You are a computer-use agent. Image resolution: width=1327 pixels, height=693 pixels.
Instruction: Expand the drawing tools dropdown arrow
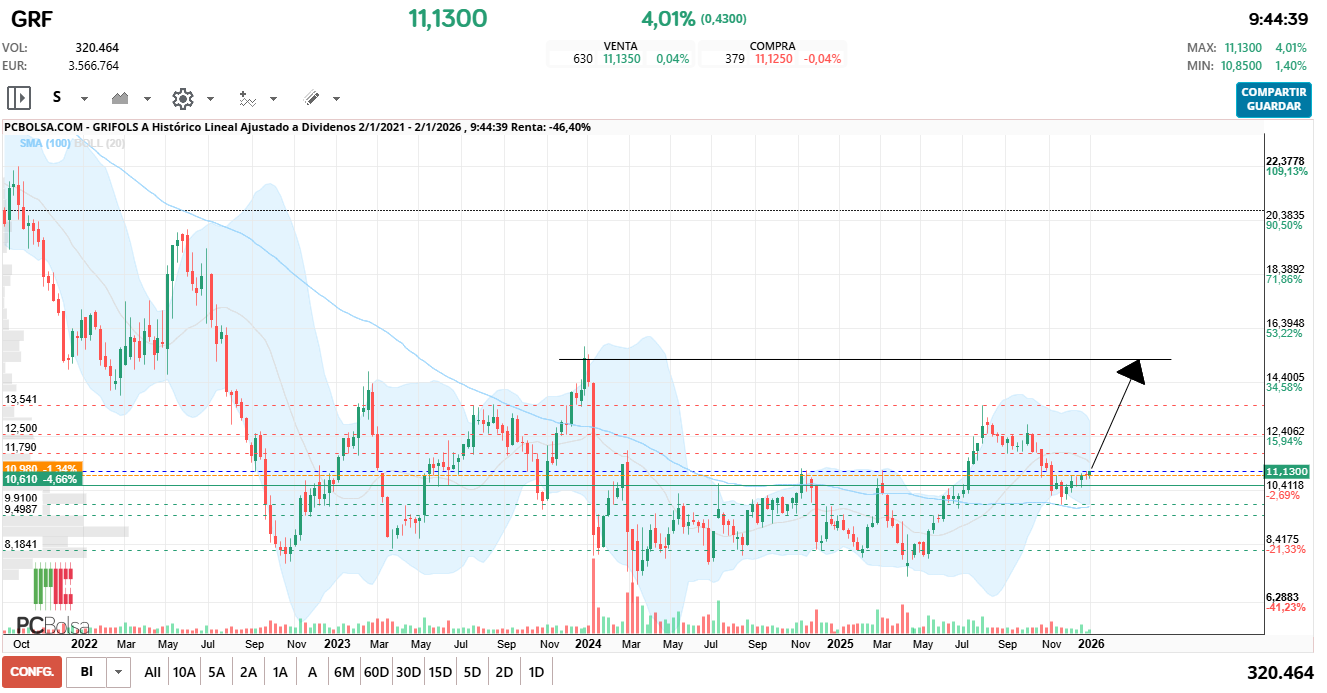click(336, 99)
